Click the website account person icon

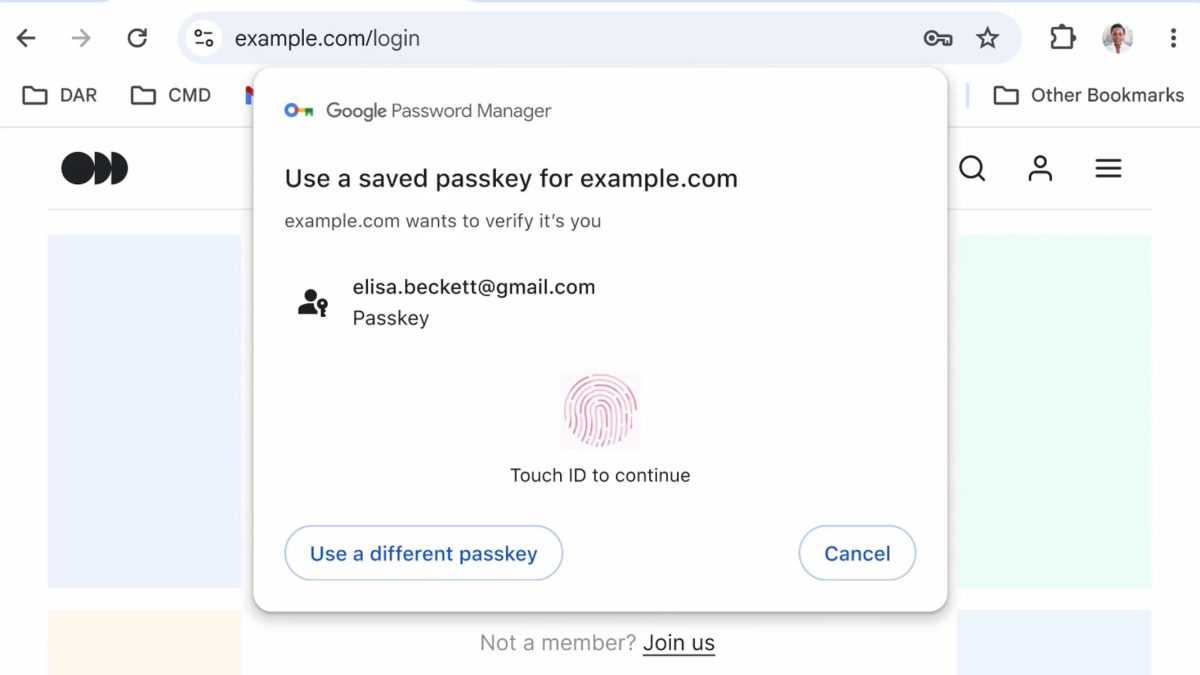click(x=1040, y=168)
